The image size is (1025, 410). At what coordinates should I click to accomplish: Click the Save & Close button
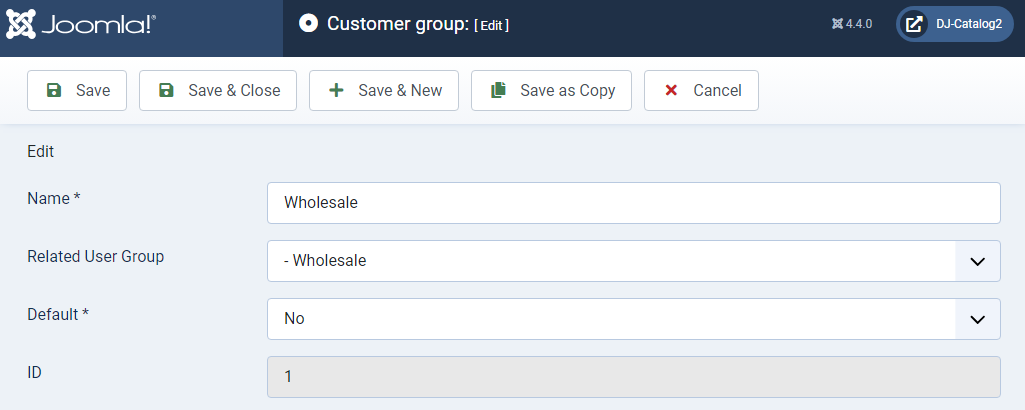[x=218, y=90]
